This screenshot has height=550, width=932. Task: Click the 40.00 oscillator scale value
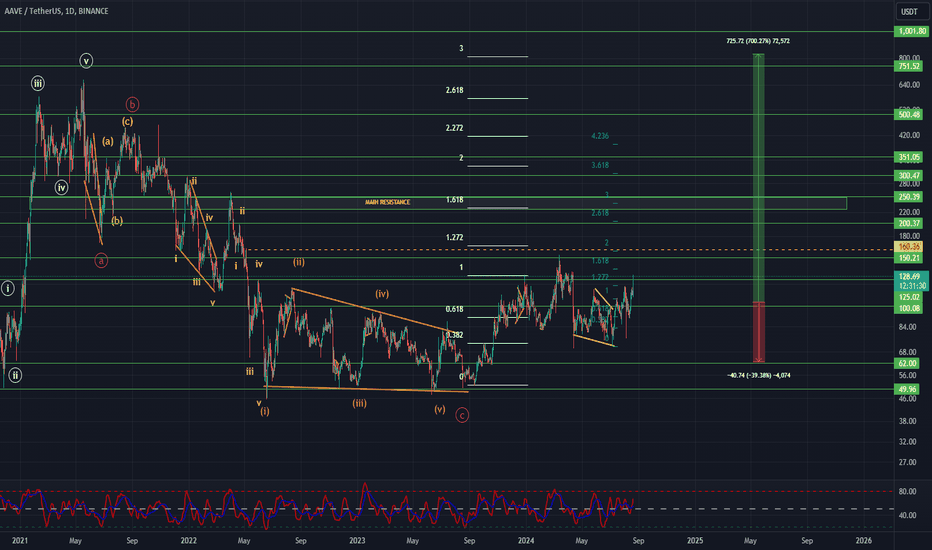coord(908,516)
